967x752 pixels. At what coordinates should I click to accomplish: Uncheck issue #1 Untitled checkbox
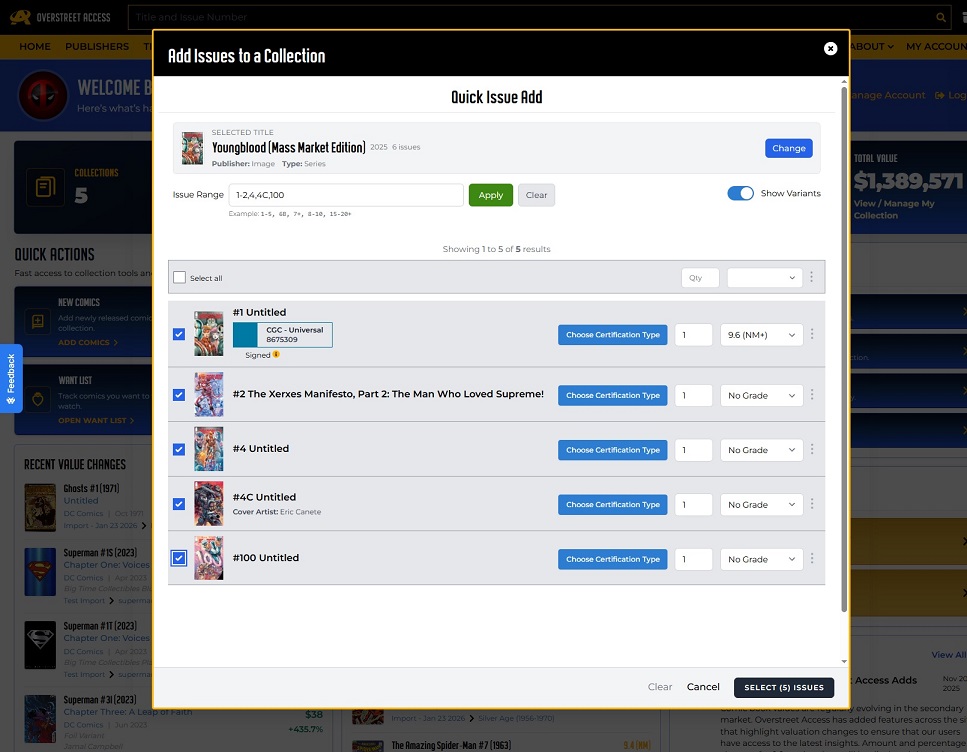[179, 334]
